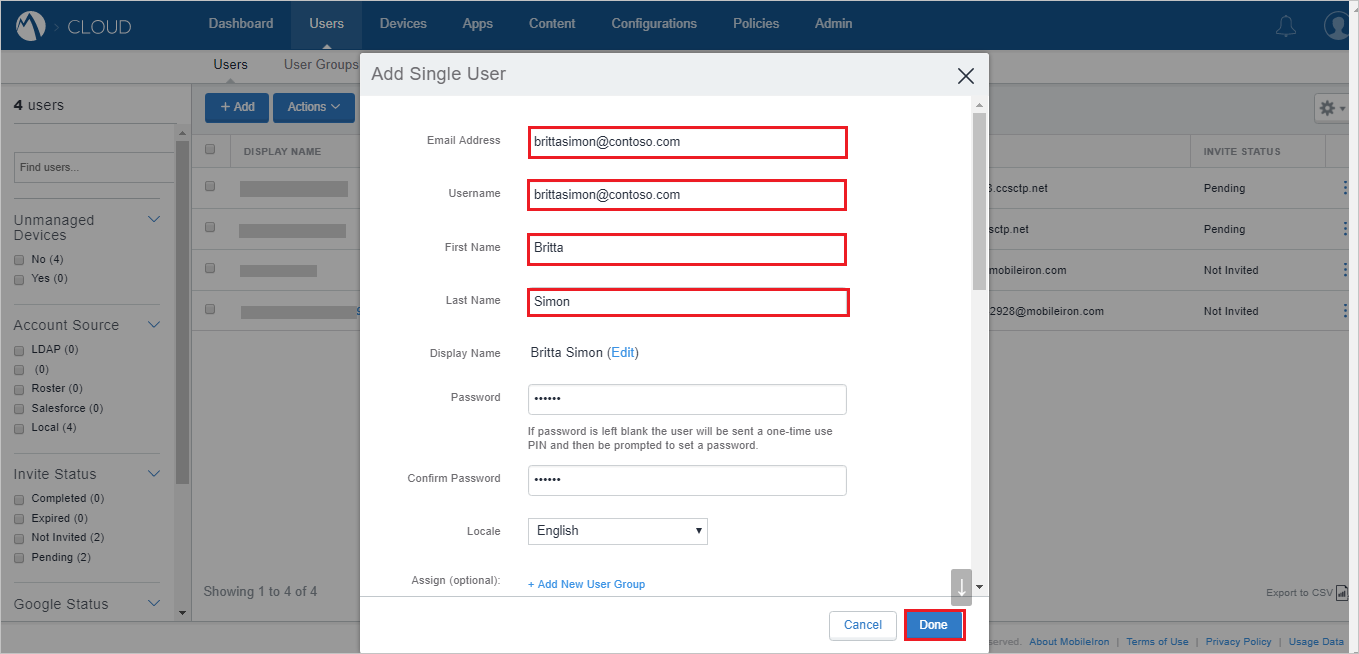Open the Usage Data link
Screen dimensions: 1359x654
tap(1316, 642)
